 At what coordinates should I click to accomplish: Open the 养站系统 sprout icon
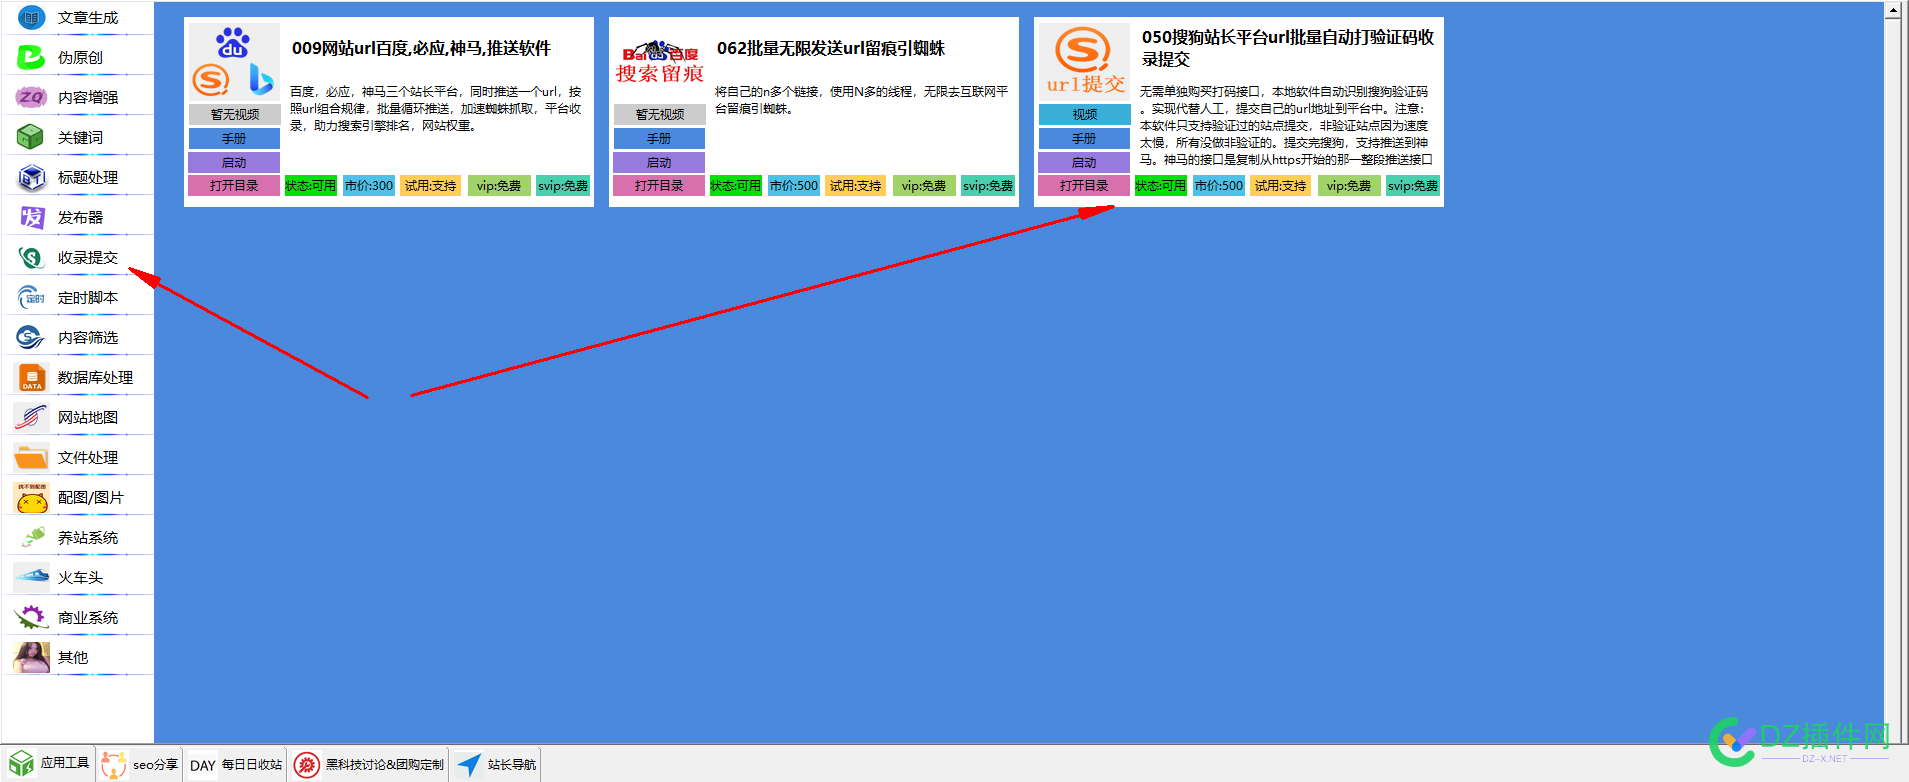pos(31,537)
